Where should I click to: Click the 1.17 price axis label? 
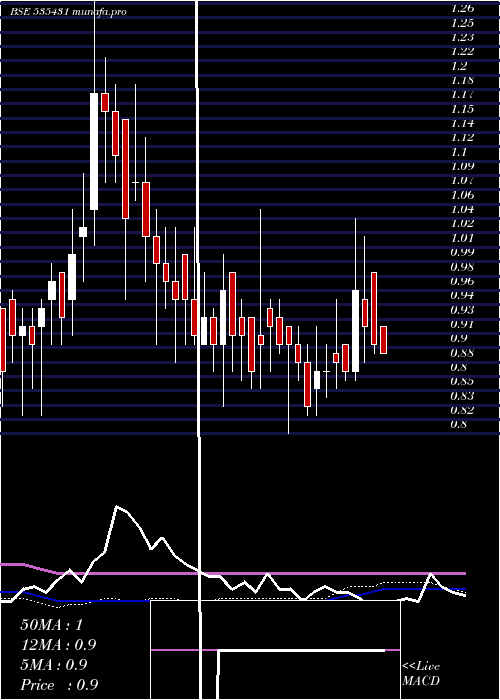462,95
